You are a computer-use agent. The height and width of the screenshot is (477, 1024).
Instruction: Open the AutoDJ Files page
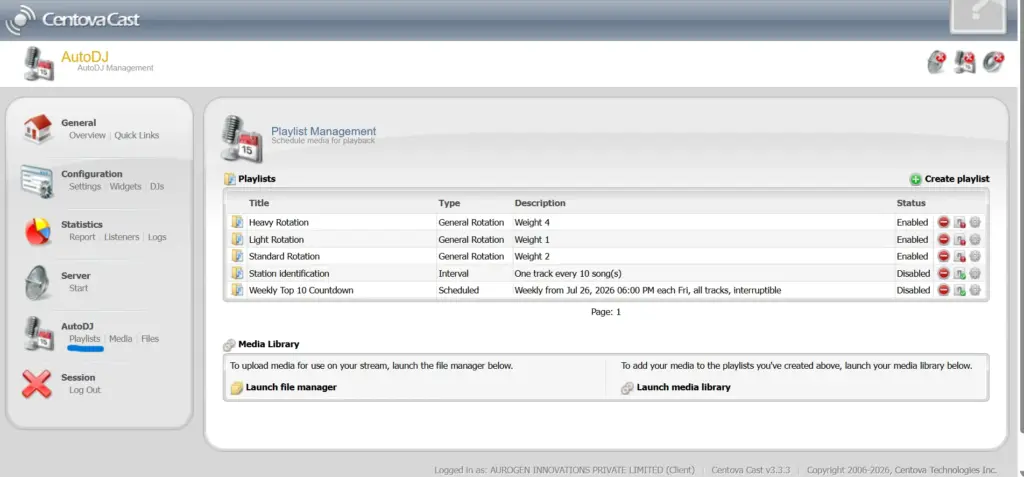150,338
